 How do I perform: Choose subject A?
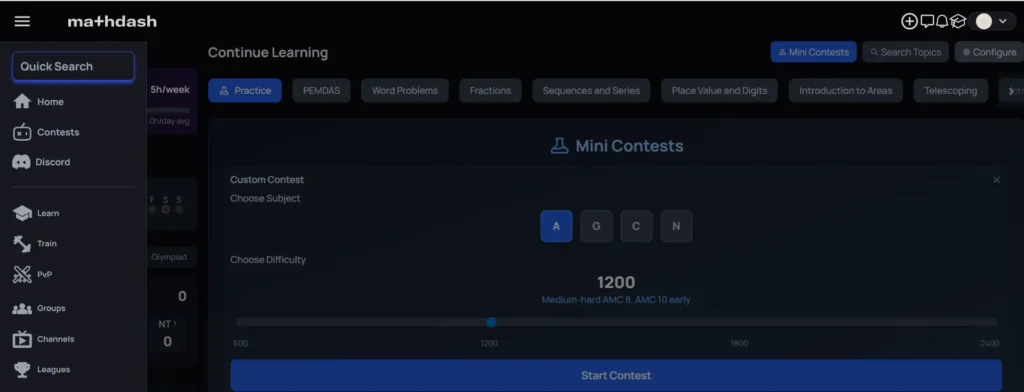tap(556, 226)
